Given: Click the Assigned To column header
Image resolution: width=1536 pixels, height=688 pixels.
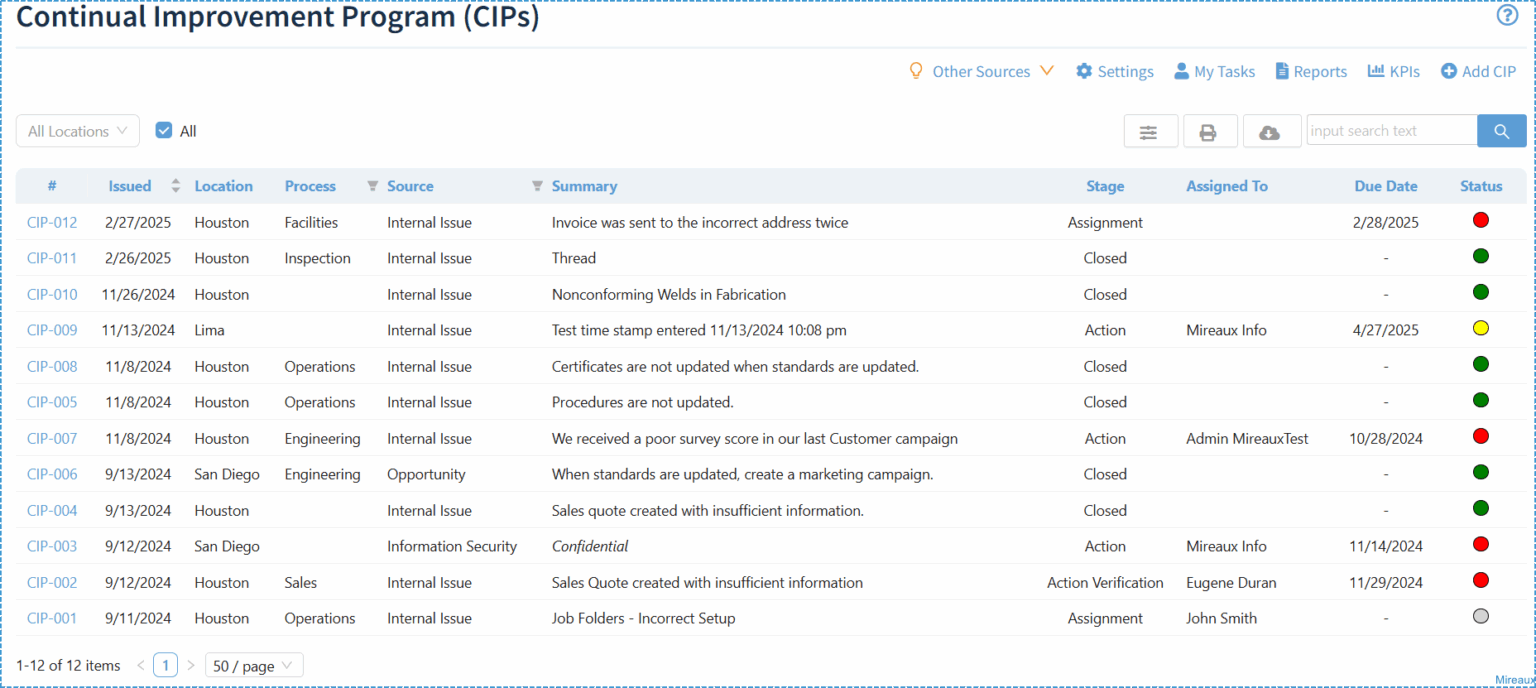Looking at the screenshot, I should click(x=1226, y=186).
